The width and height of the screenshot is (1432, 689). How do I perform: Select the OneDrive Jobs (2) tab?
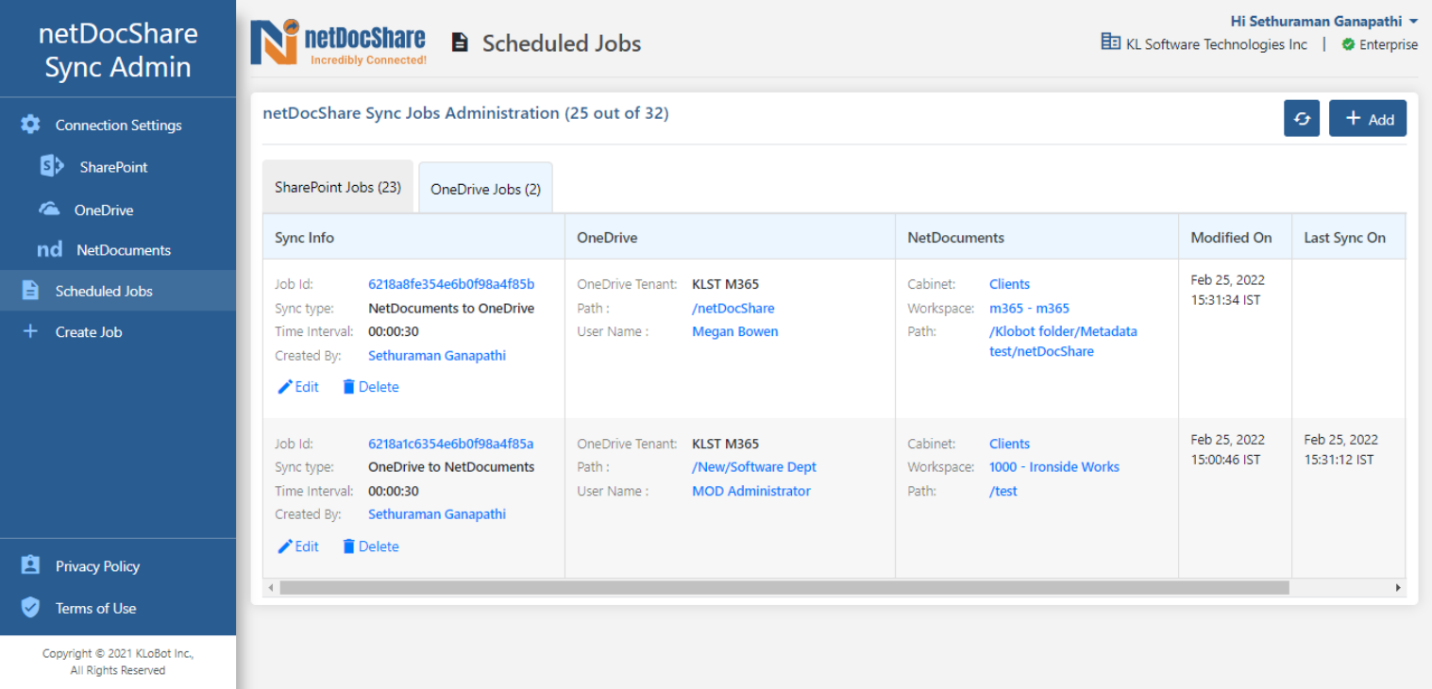(x=485, y=189)
